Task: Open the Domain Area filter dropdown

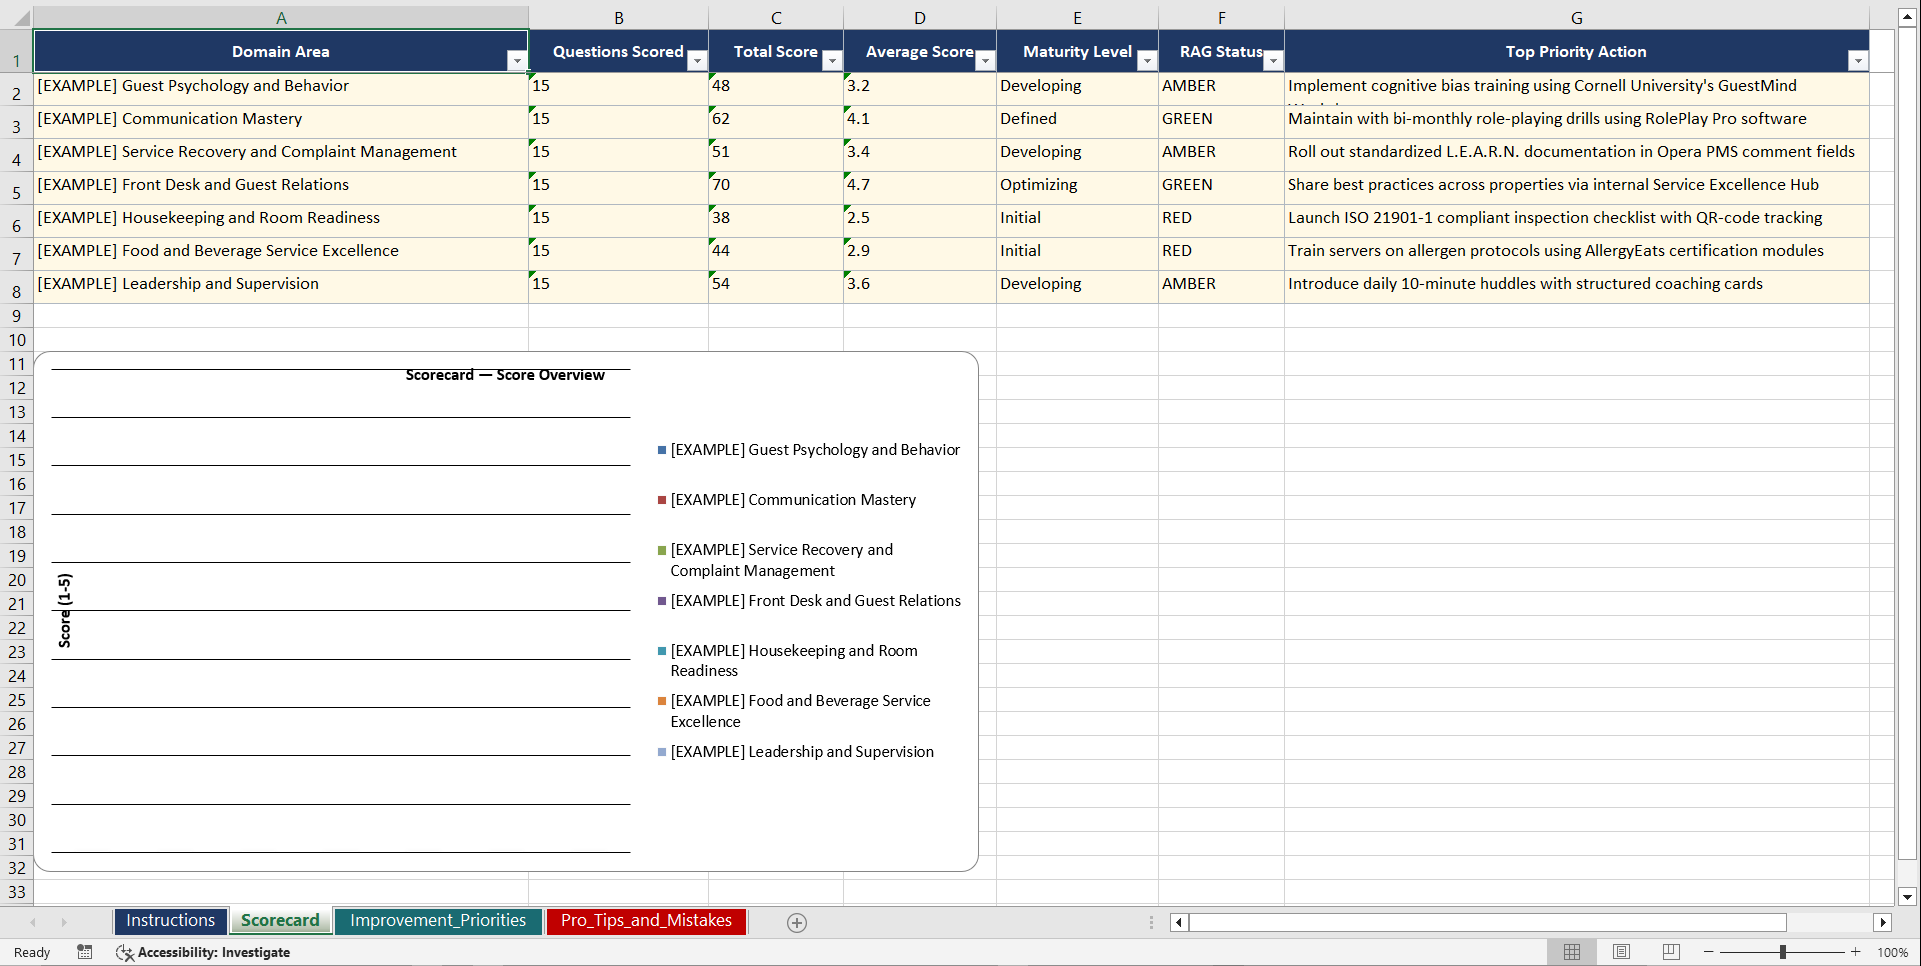Action: [x=516, y=61]
